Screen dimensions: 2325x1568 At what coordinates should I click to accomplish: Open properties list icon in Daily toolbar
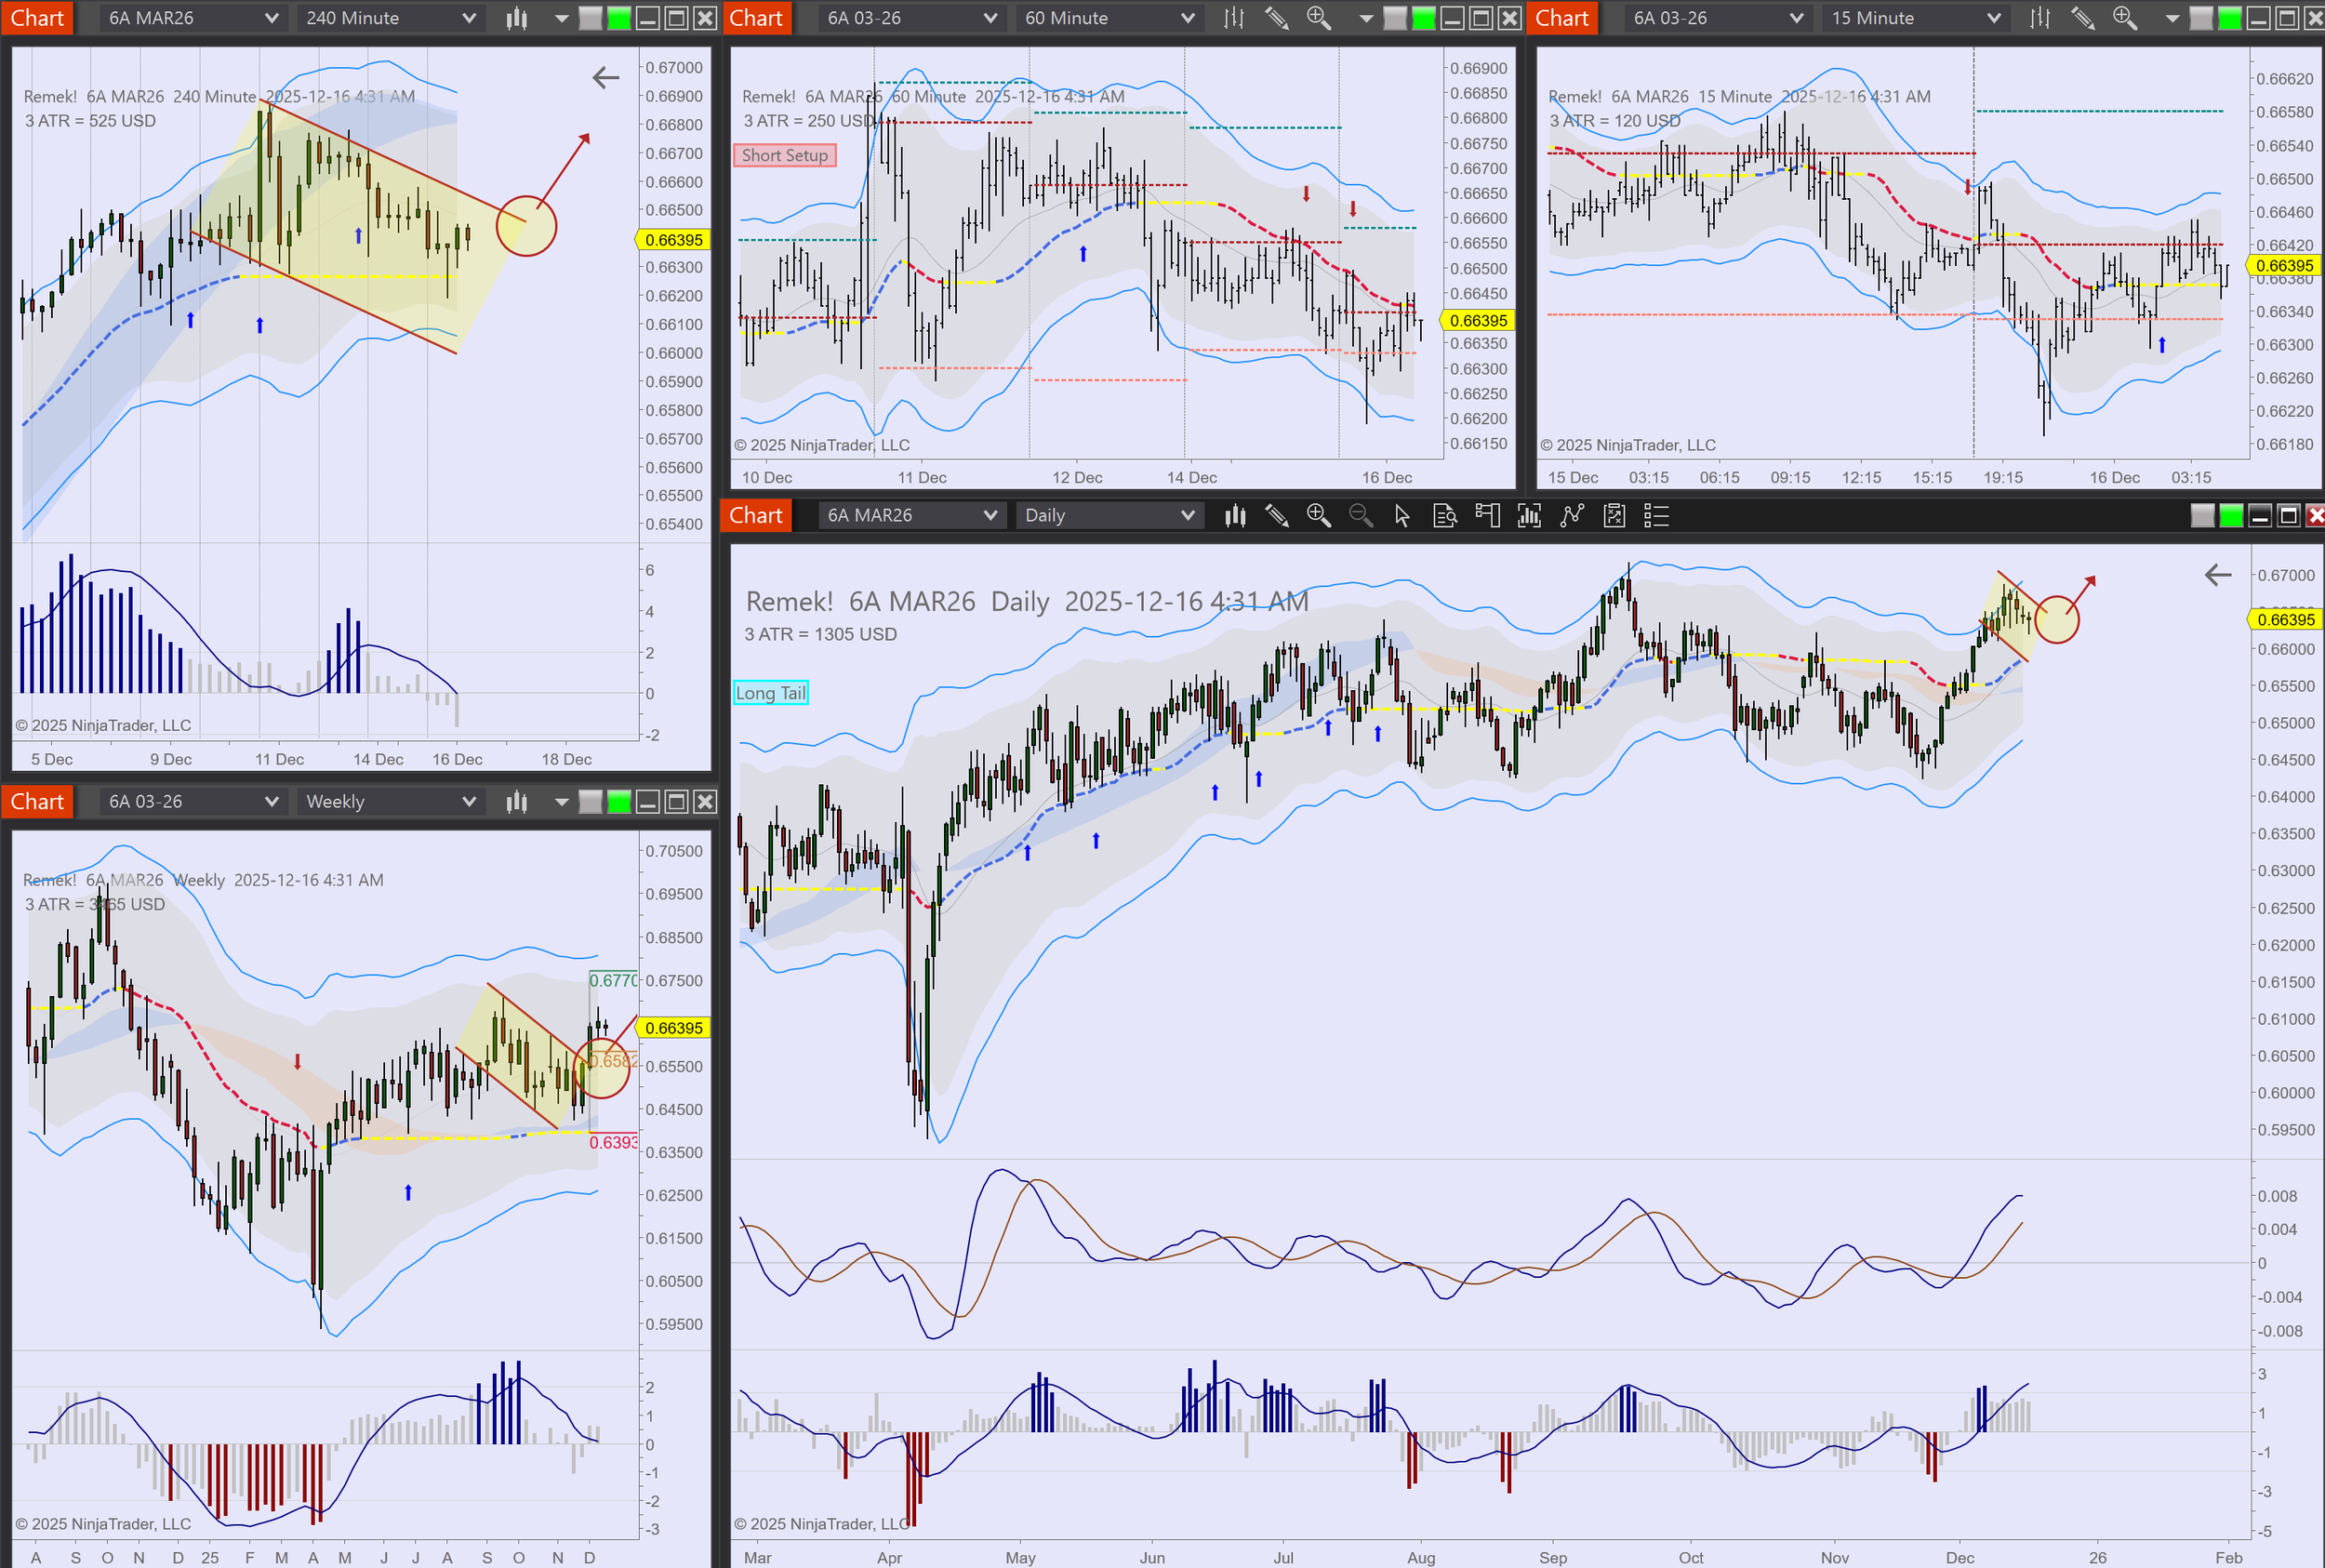1656,515
